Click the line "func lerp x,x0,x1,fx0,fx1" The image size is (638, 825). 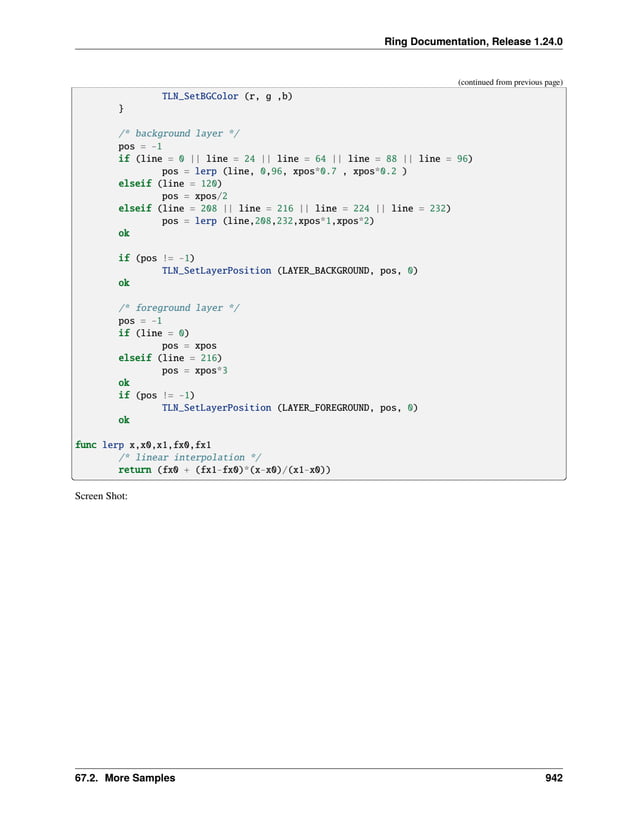143,445
